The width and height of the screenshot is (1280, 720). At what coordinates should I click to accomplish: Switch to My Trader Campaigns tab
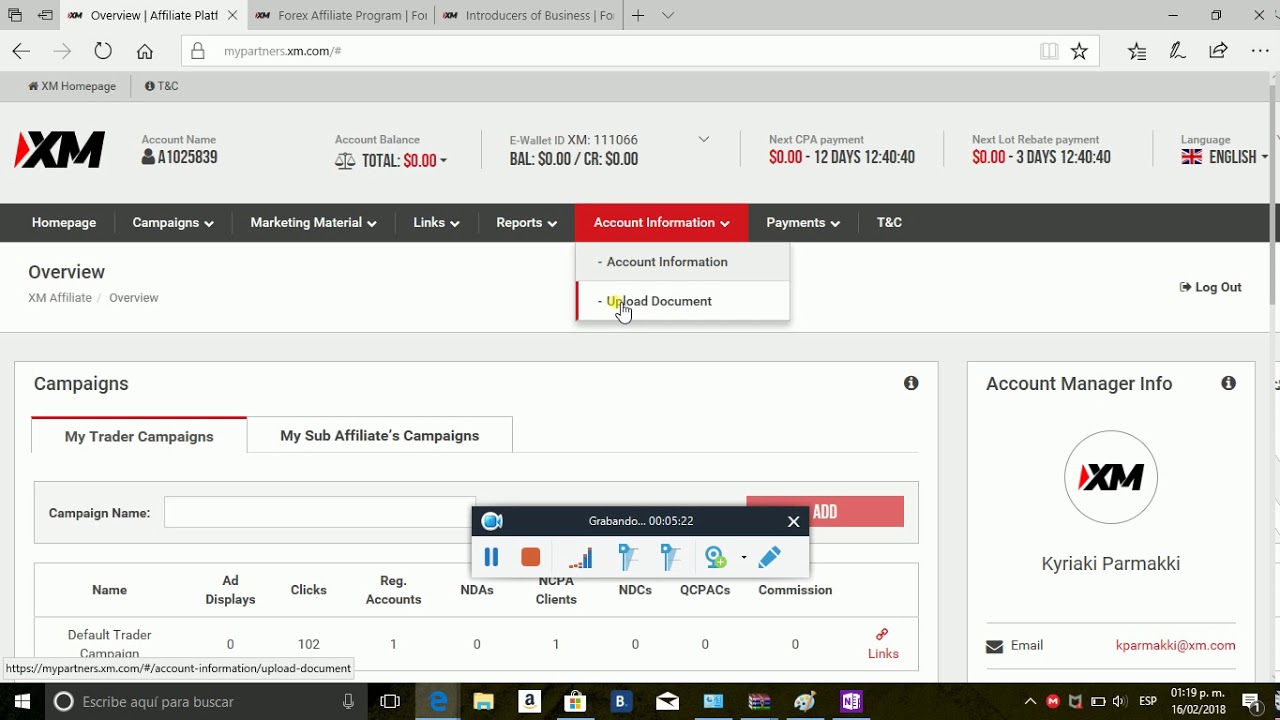click(x=139, y=436)
